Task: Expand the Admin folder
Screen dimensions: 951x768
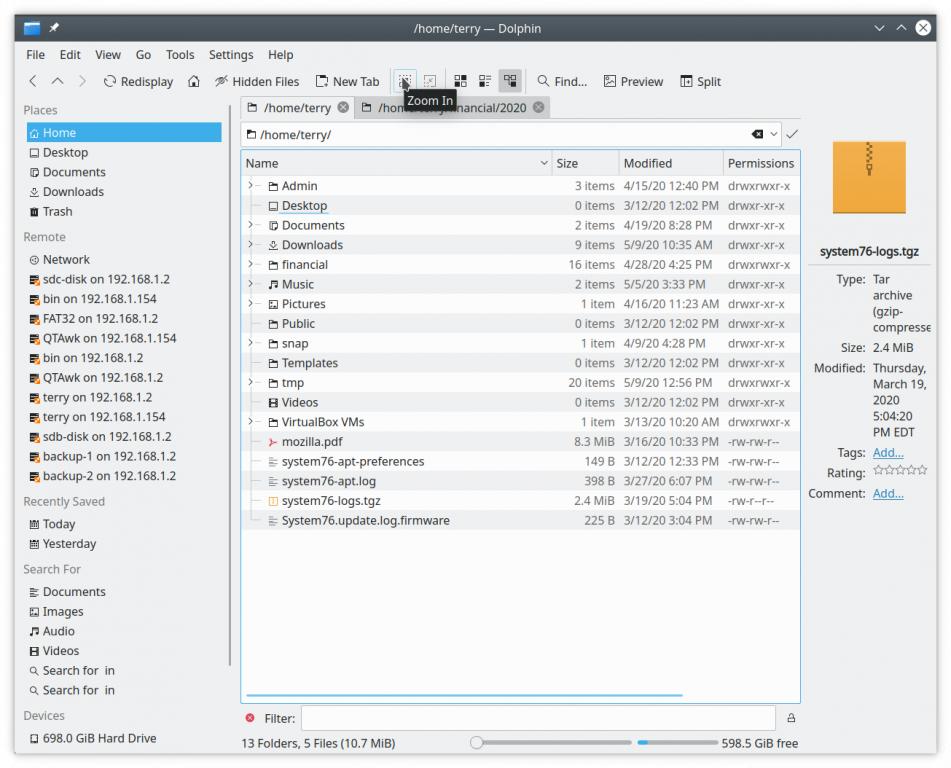Action: (250, 186)
